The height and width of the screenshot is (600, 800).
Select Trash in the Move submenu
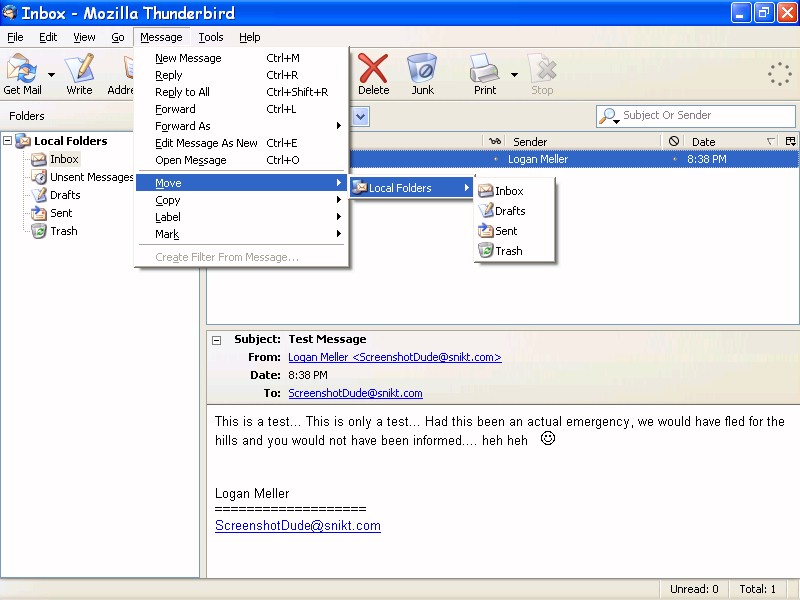[514, 251]
